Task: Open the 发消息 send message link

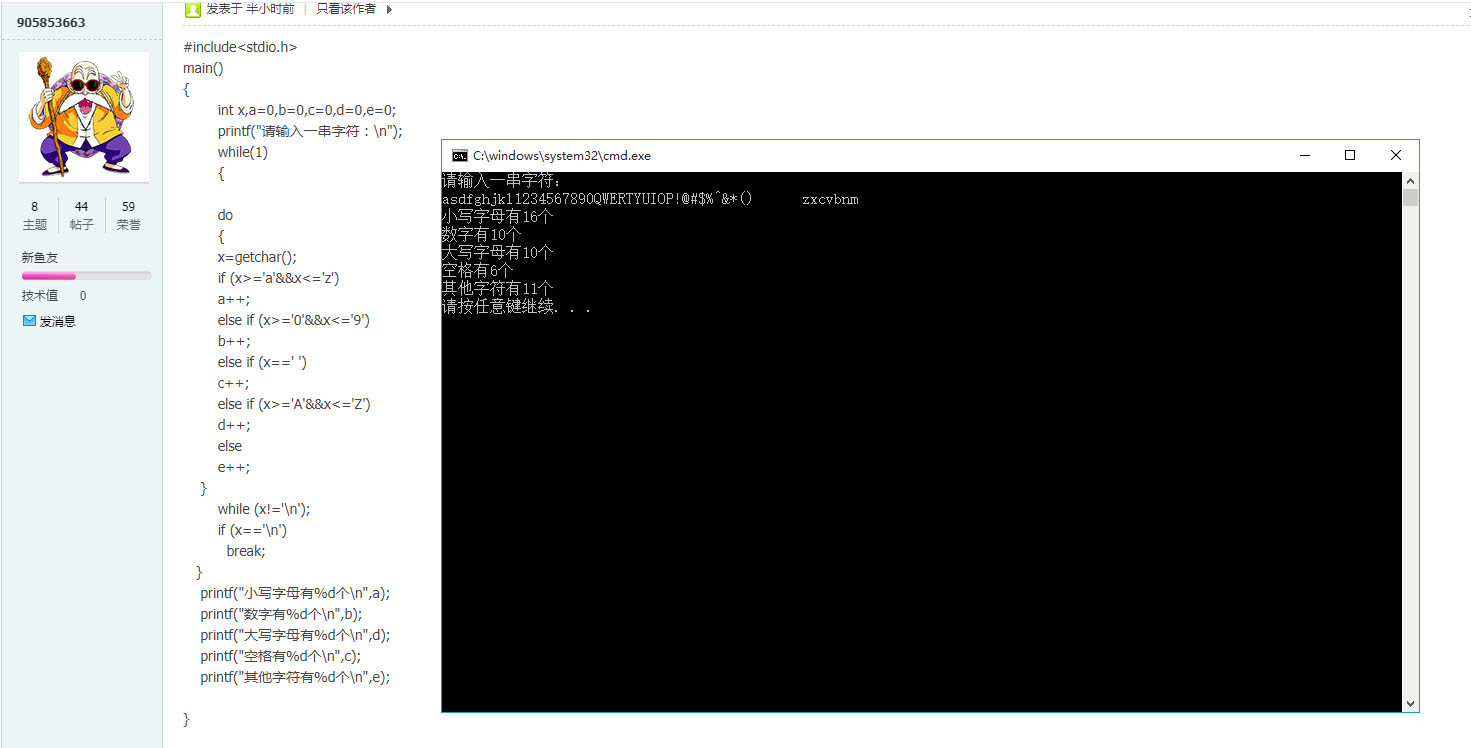Action: (57, 321)
